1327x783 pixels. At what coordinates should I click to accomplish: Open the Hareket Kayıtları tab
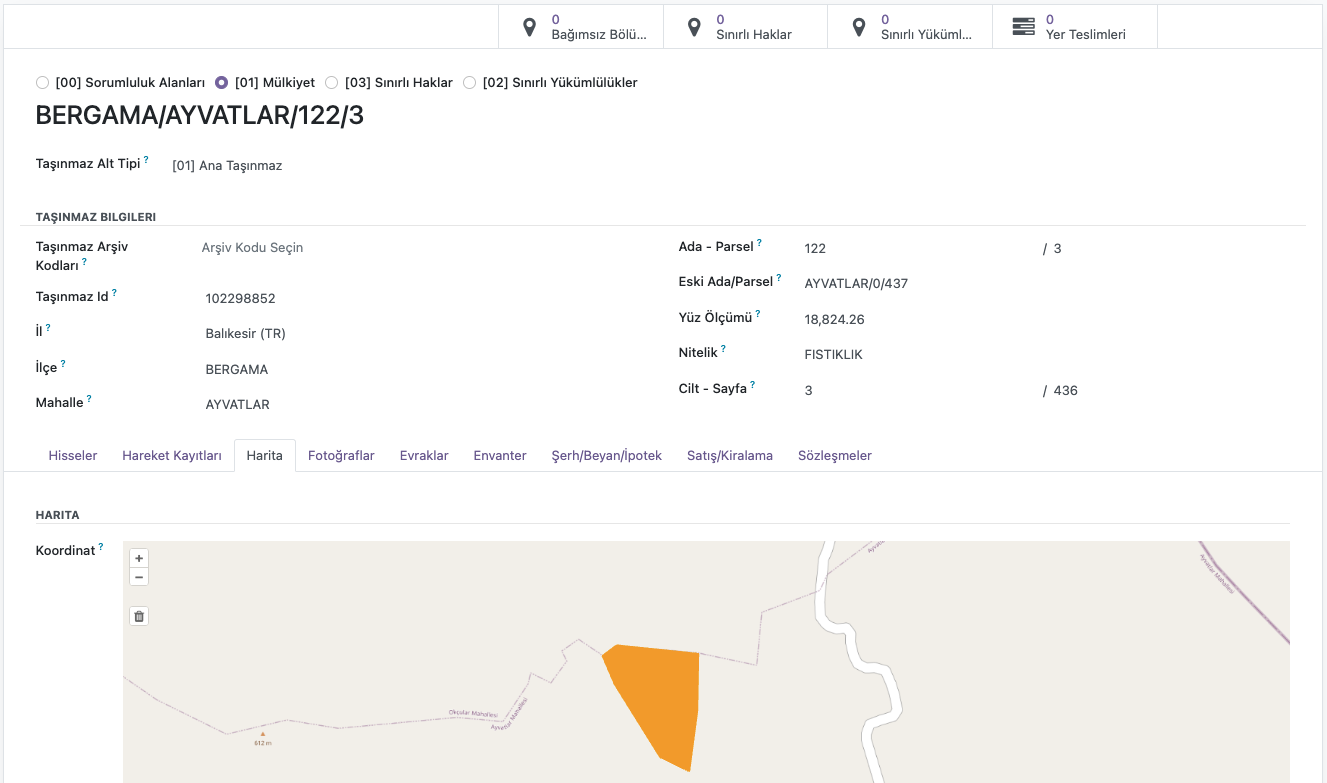[x=171, y=456]
